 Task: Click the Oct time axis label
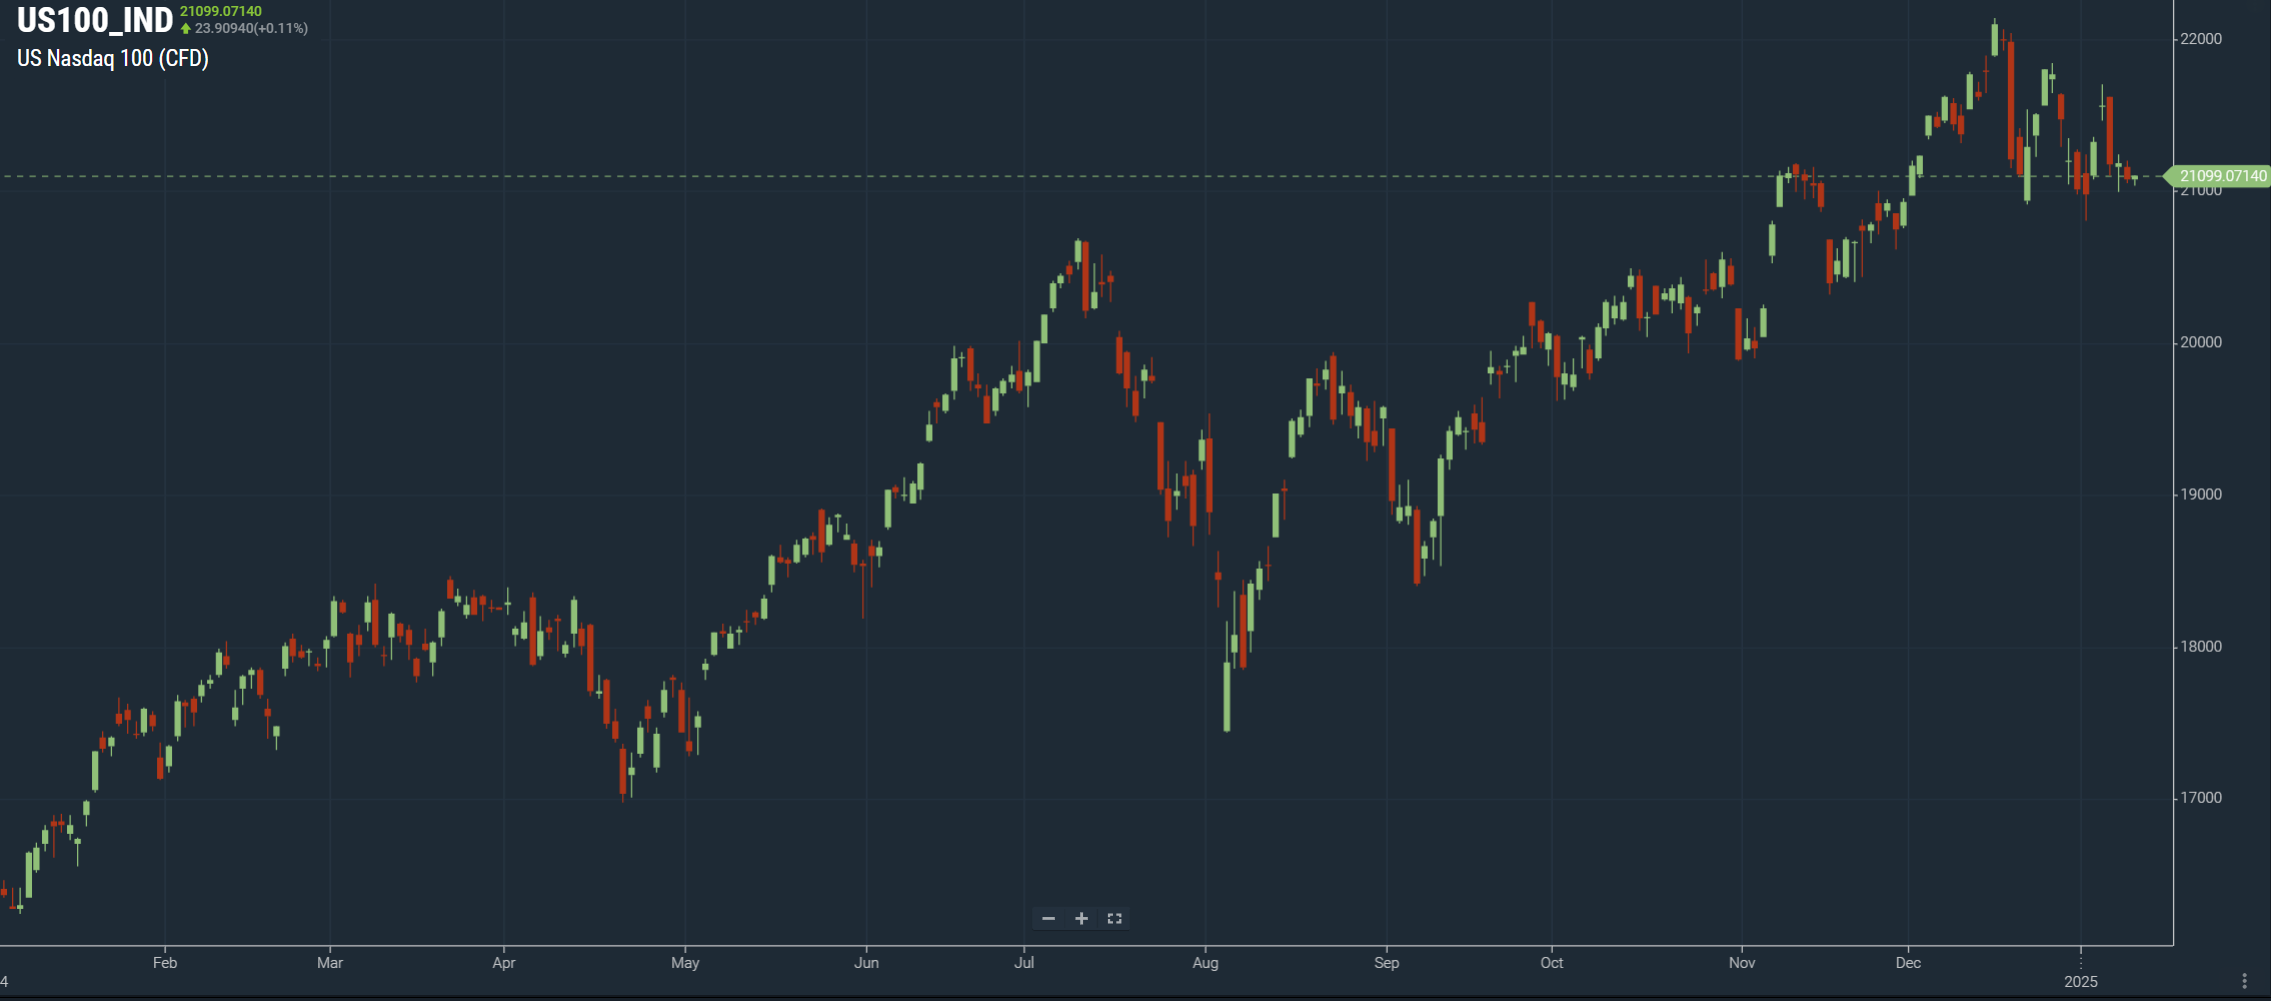[x=1551, y=963]
